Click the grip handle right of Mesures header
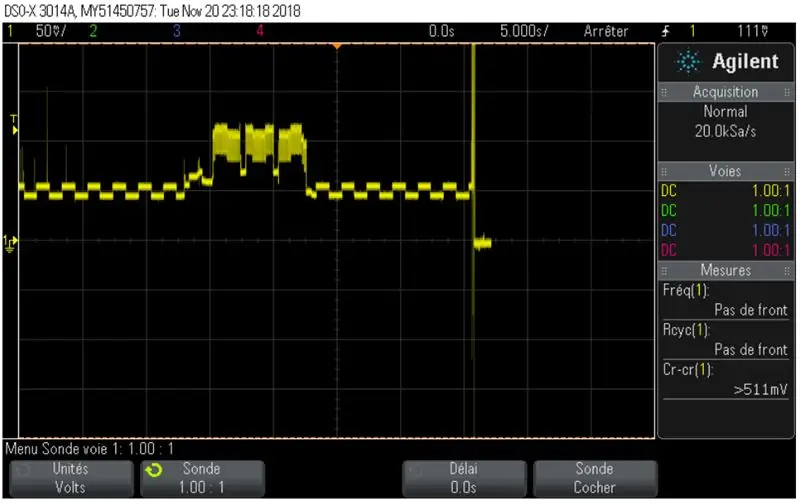 tap(787, 270)
